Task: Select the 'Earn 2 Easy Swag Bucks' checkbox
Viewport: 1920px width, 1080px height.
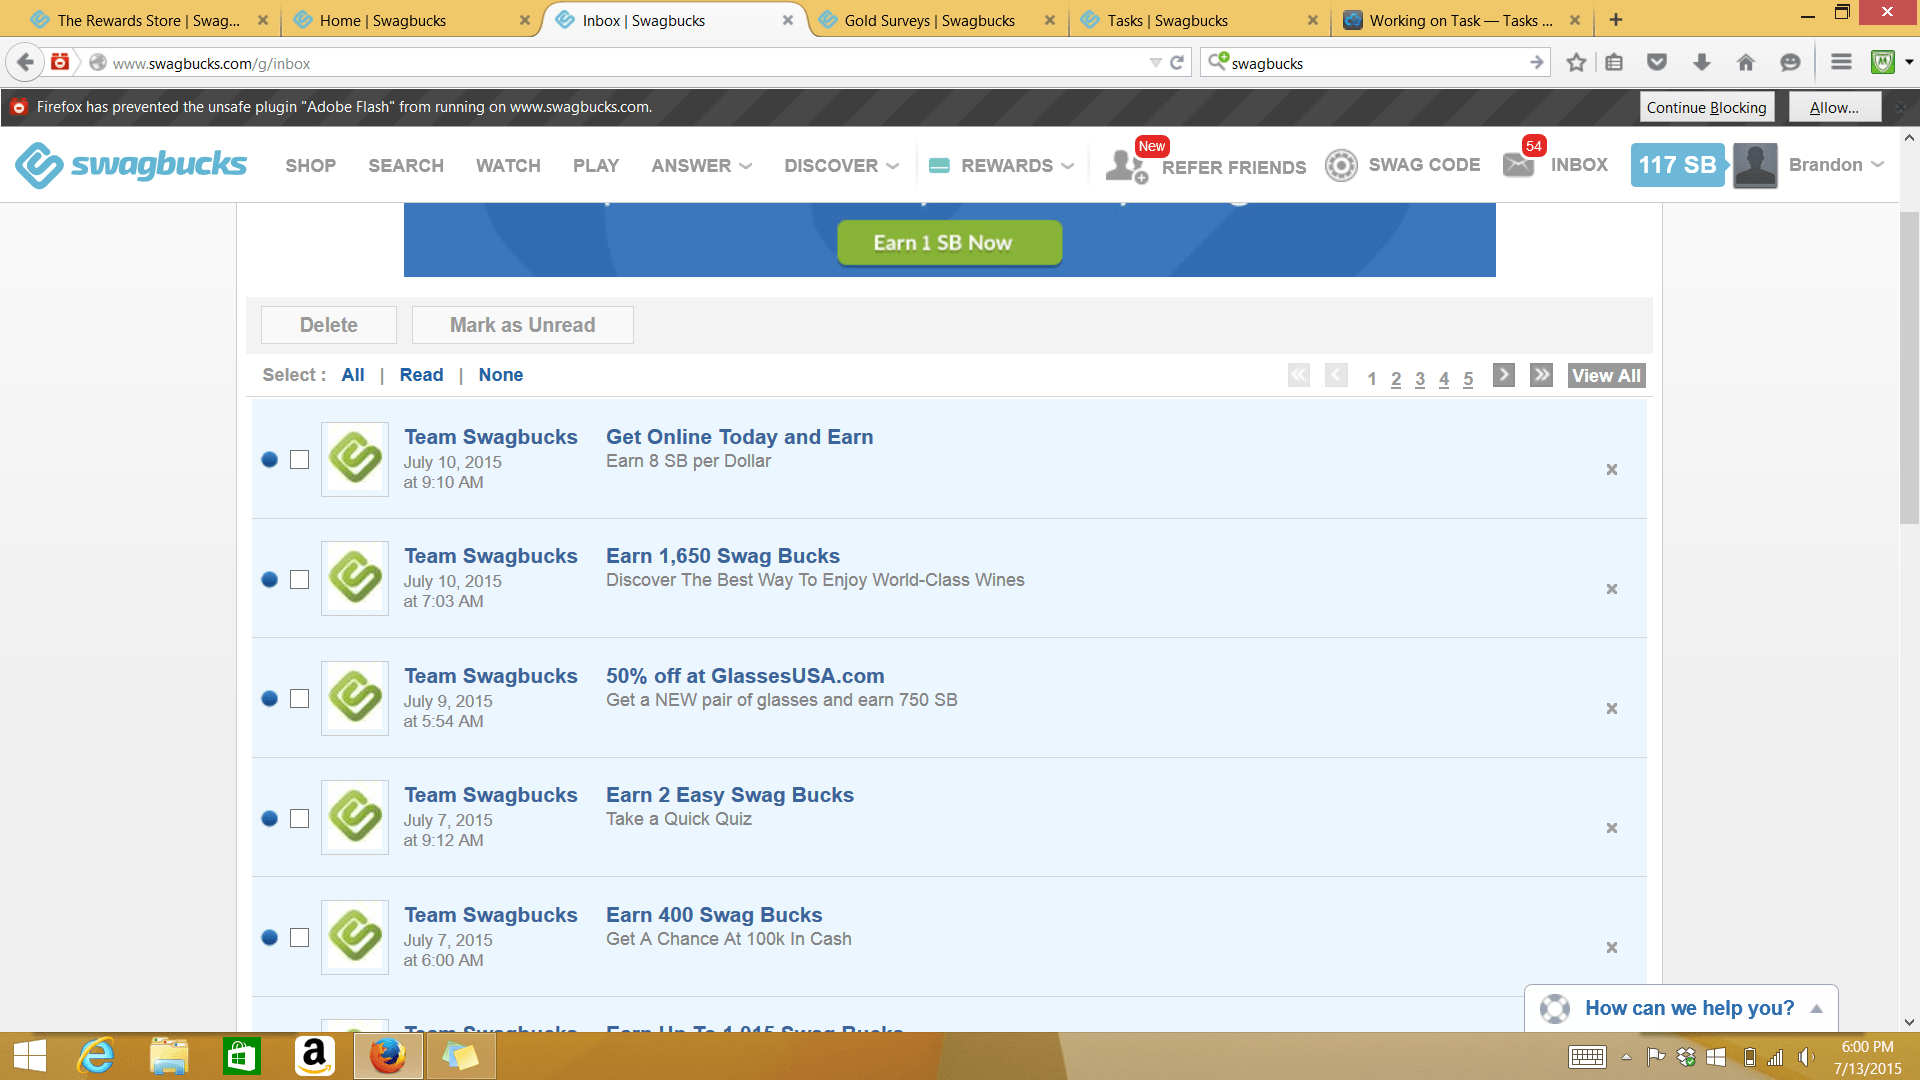Action: coord(299,818)
